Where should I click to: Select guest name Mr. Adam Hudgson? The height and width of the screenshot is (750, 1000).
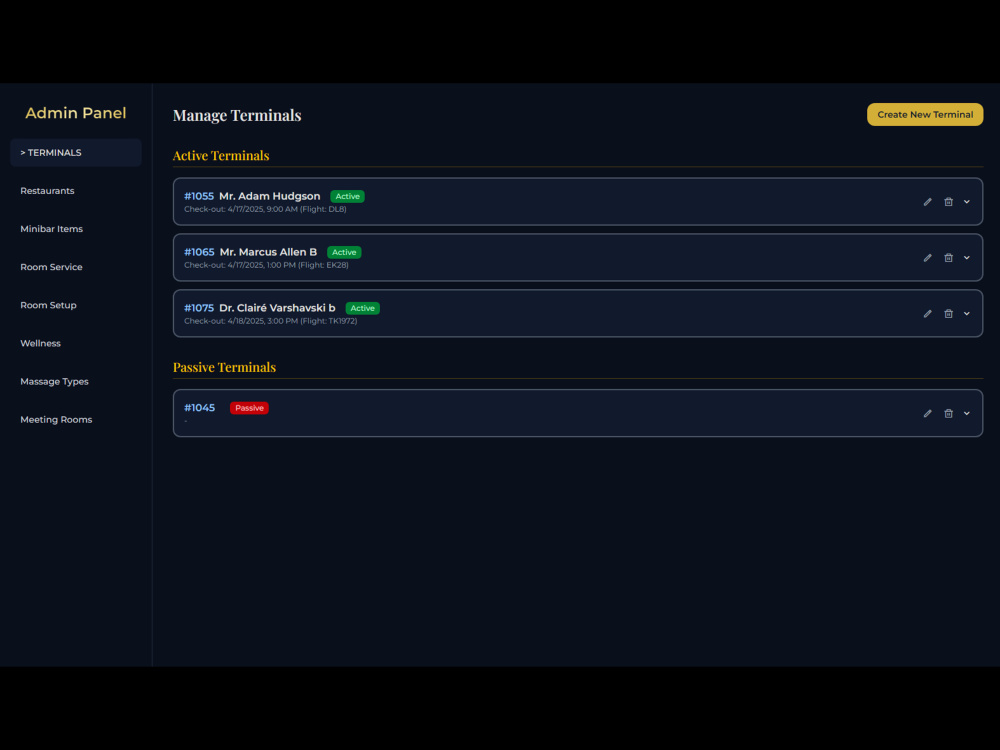[x=270, y=196]
